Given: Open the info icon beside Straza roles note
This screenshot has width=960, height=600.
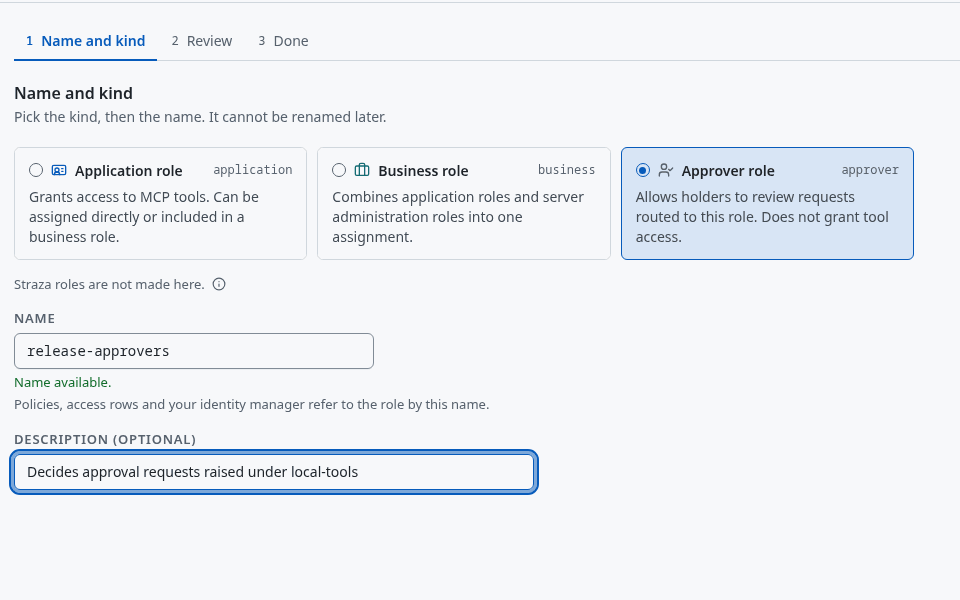Looking at the screenshot, I should (219, 284).
